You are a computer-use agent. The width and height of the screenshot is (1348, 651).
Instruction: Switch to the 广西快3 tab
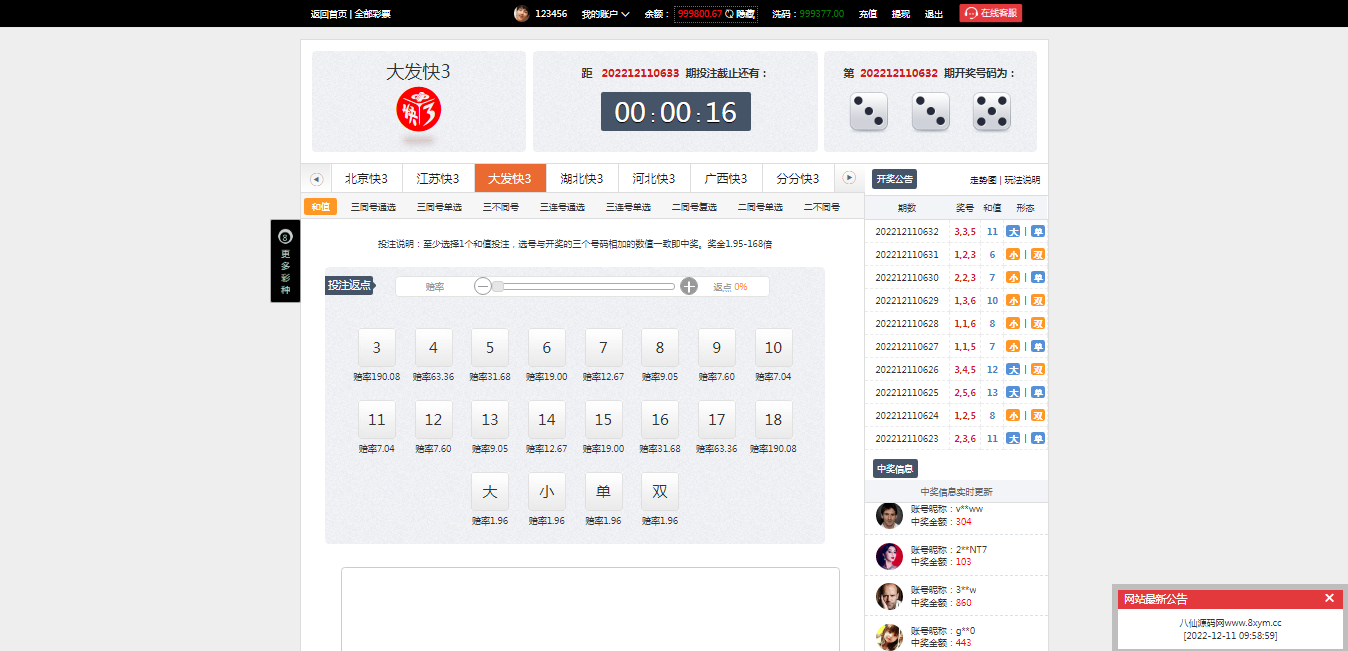pyautogui.click(x=726, y=178)
